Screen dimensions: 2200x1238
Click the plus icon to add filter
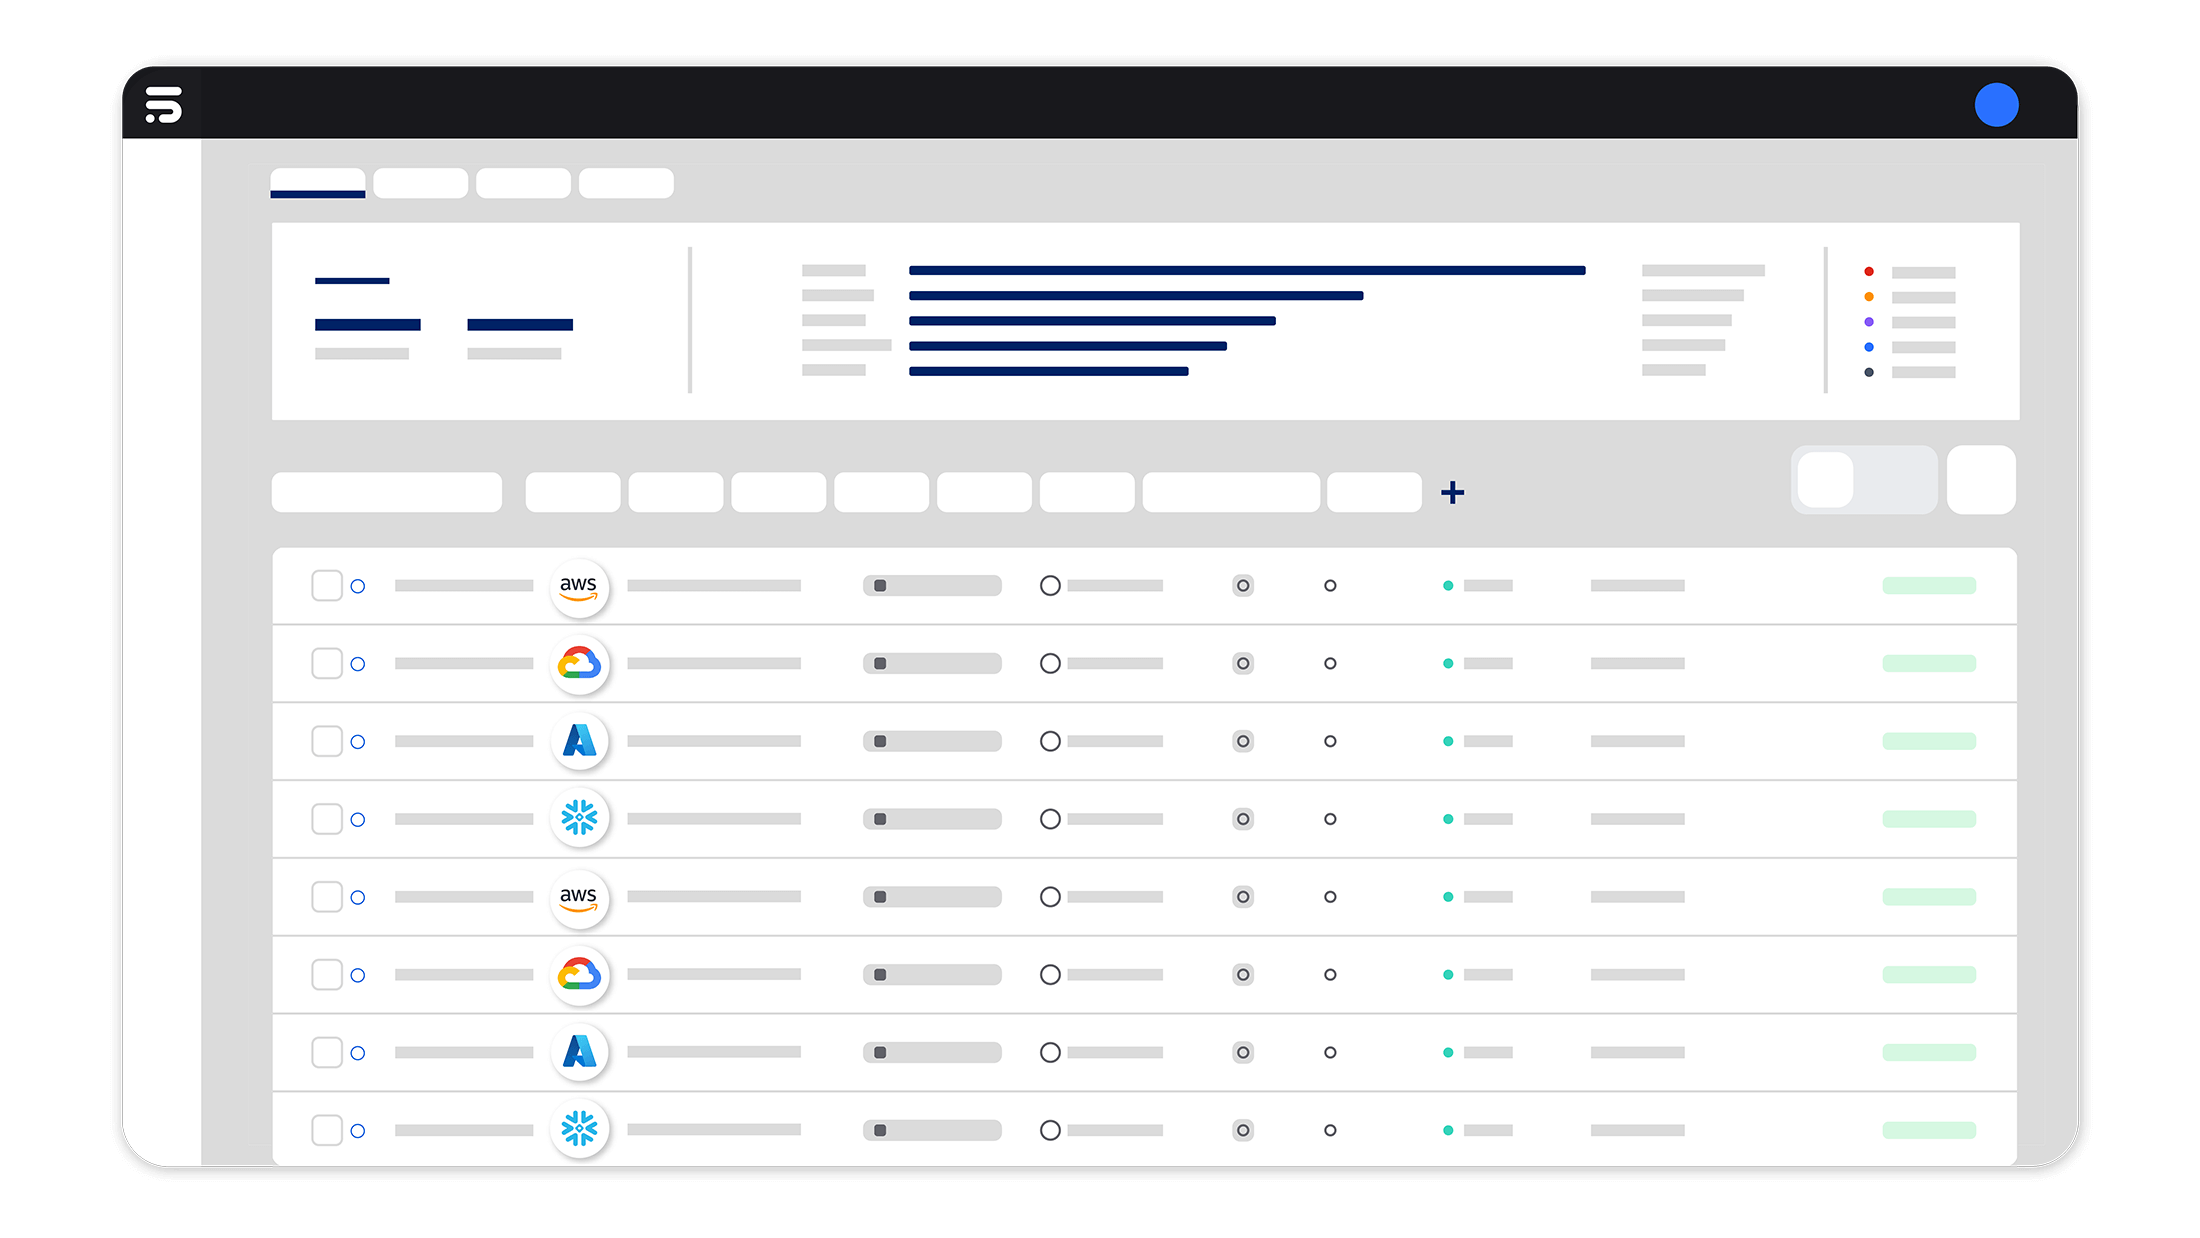coord(1452,492)
